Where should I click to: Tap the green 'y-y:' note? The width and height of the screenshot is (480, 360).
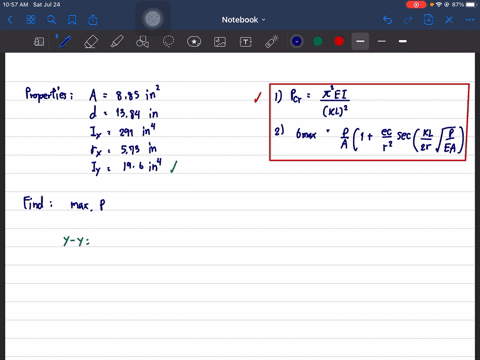point(76,240)
